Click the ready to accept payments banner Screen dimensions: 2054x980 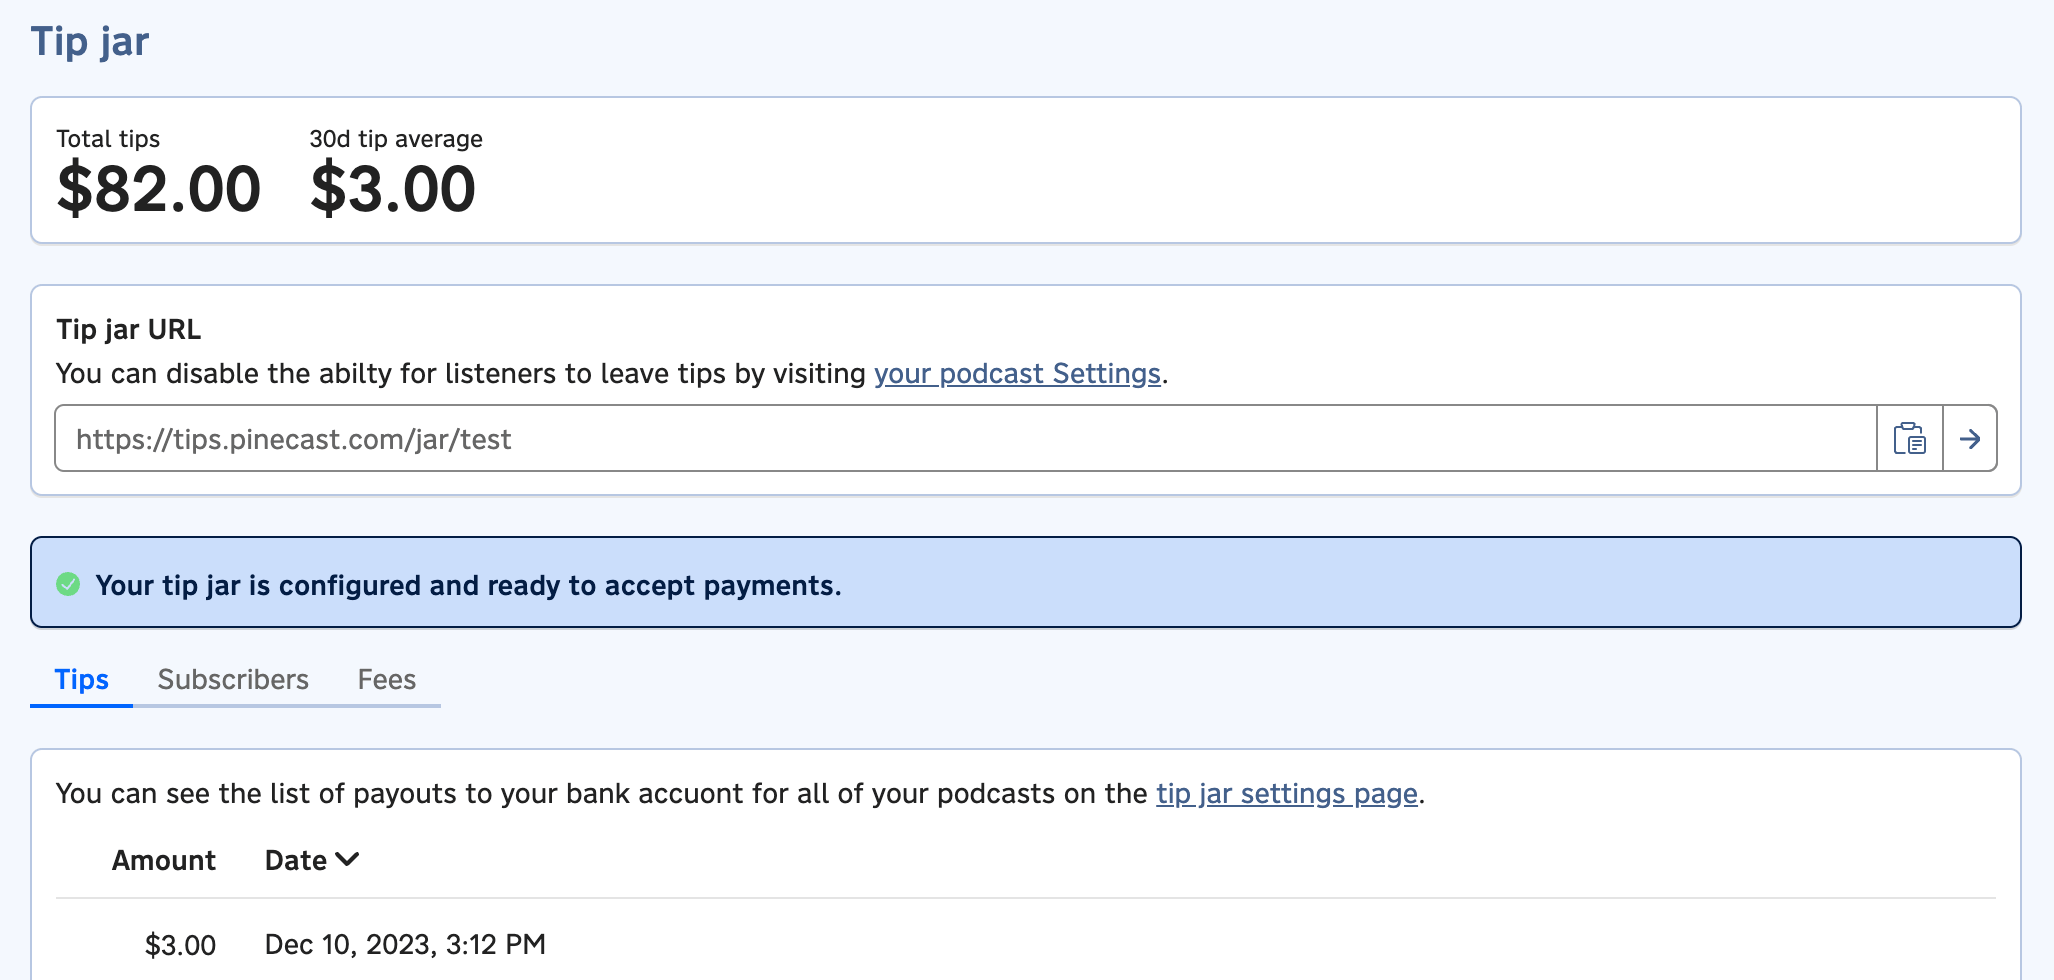pos(470,585)
